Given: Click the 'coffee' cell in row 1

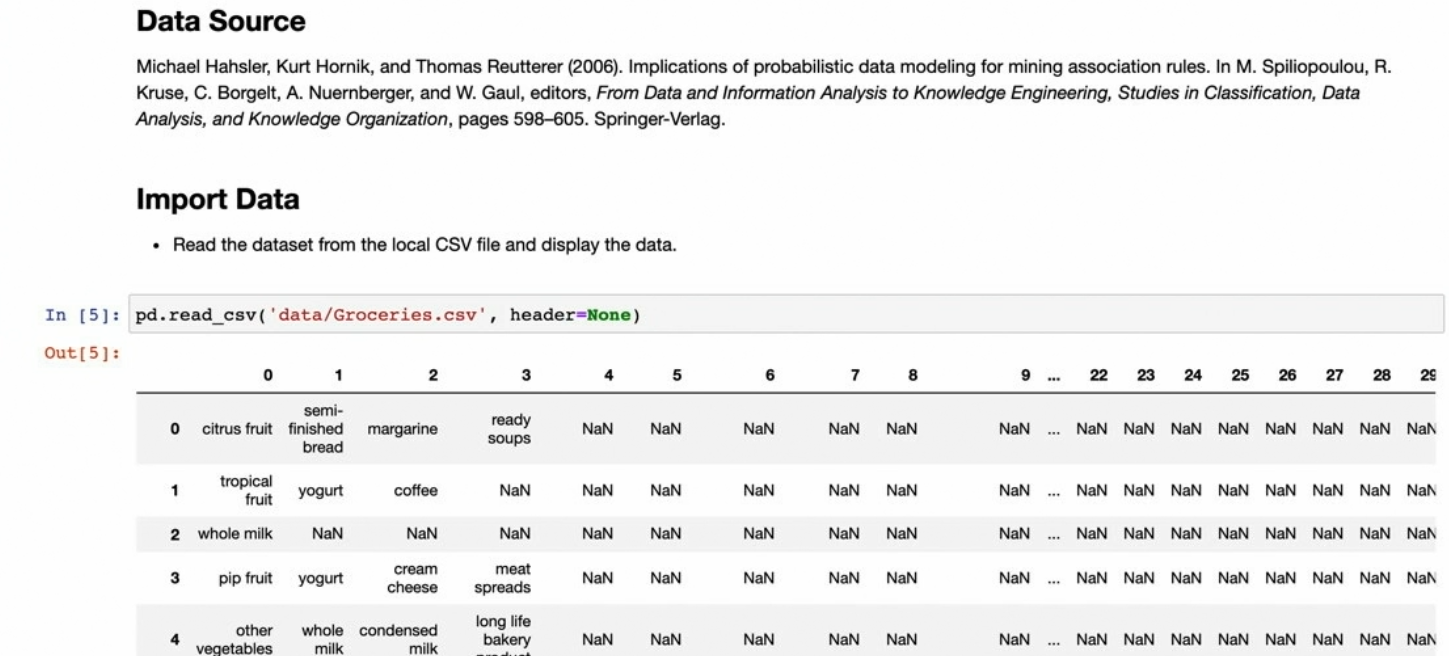Looking at the screenshot, I should [x=418, y=491].
